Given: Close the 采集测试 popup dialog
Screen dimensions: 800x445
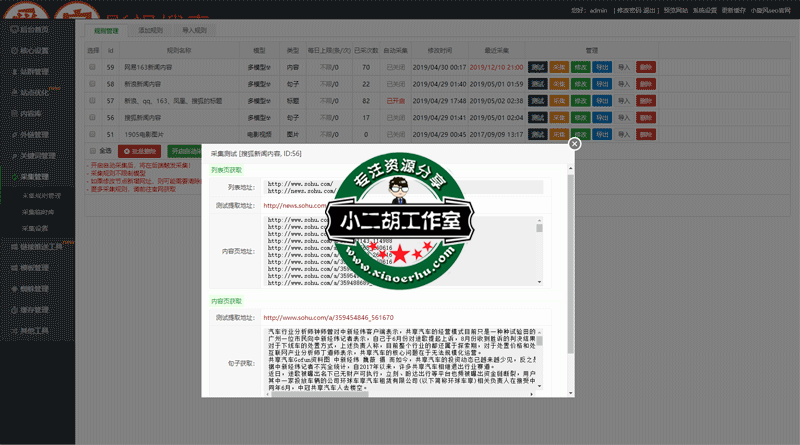Looking at the screenshot, I should coord(574,144).
